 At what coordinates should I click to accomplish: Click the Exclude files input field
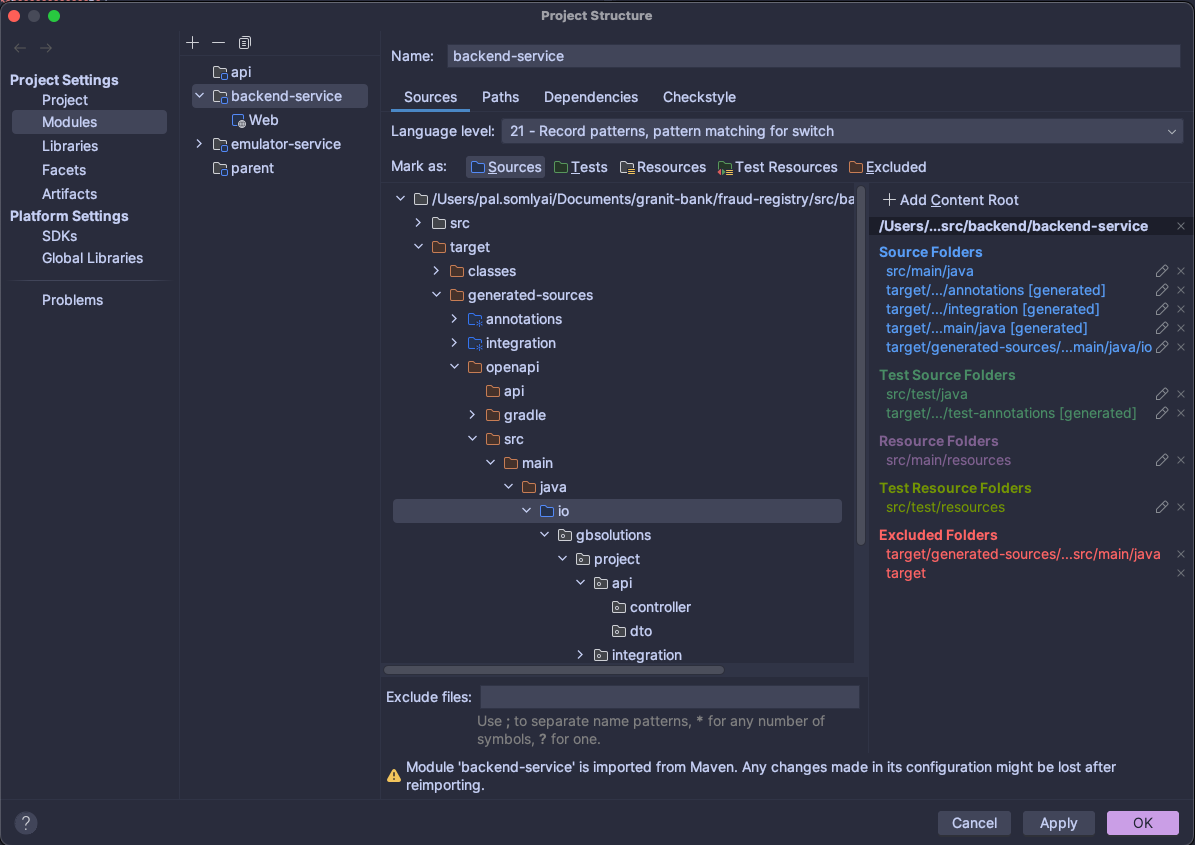point(669,697)
